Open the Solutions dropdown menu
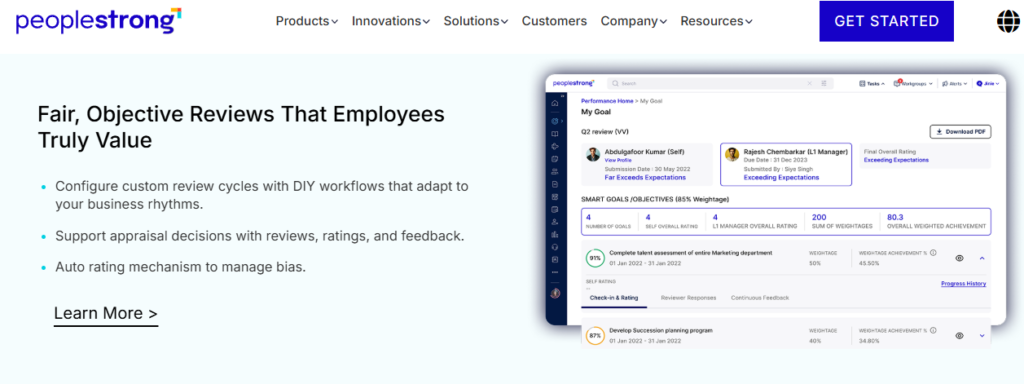The width and height of the screenshot is (1024, 384). (x=476, y=21)
